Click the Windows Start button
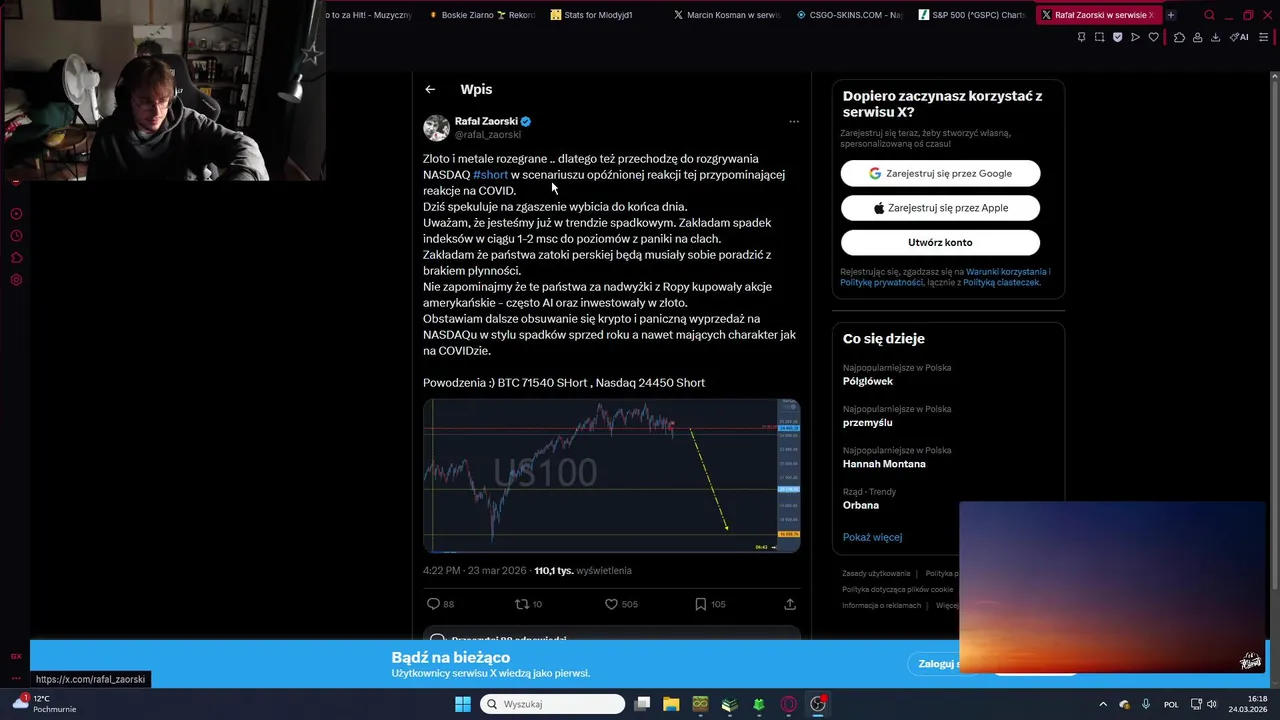 coord(463,704)
